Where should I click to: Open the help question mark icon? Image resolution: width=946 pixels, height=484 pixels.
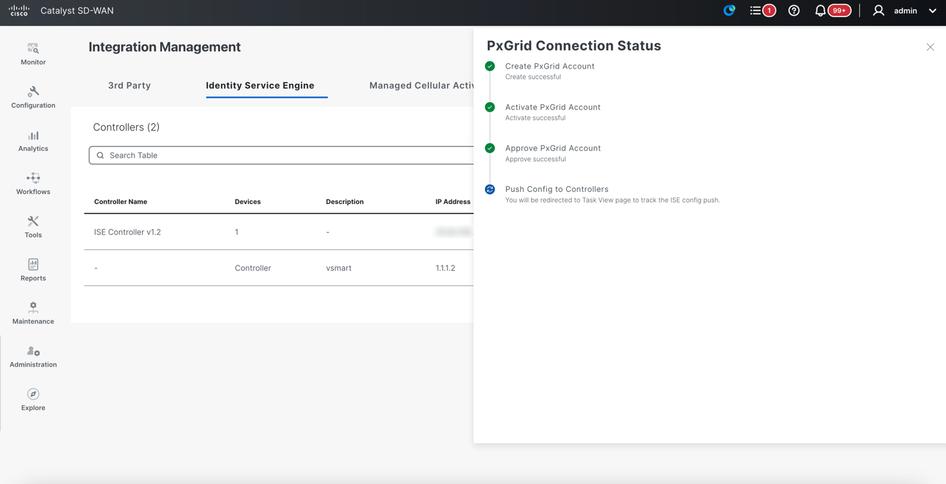pos(794,10)
